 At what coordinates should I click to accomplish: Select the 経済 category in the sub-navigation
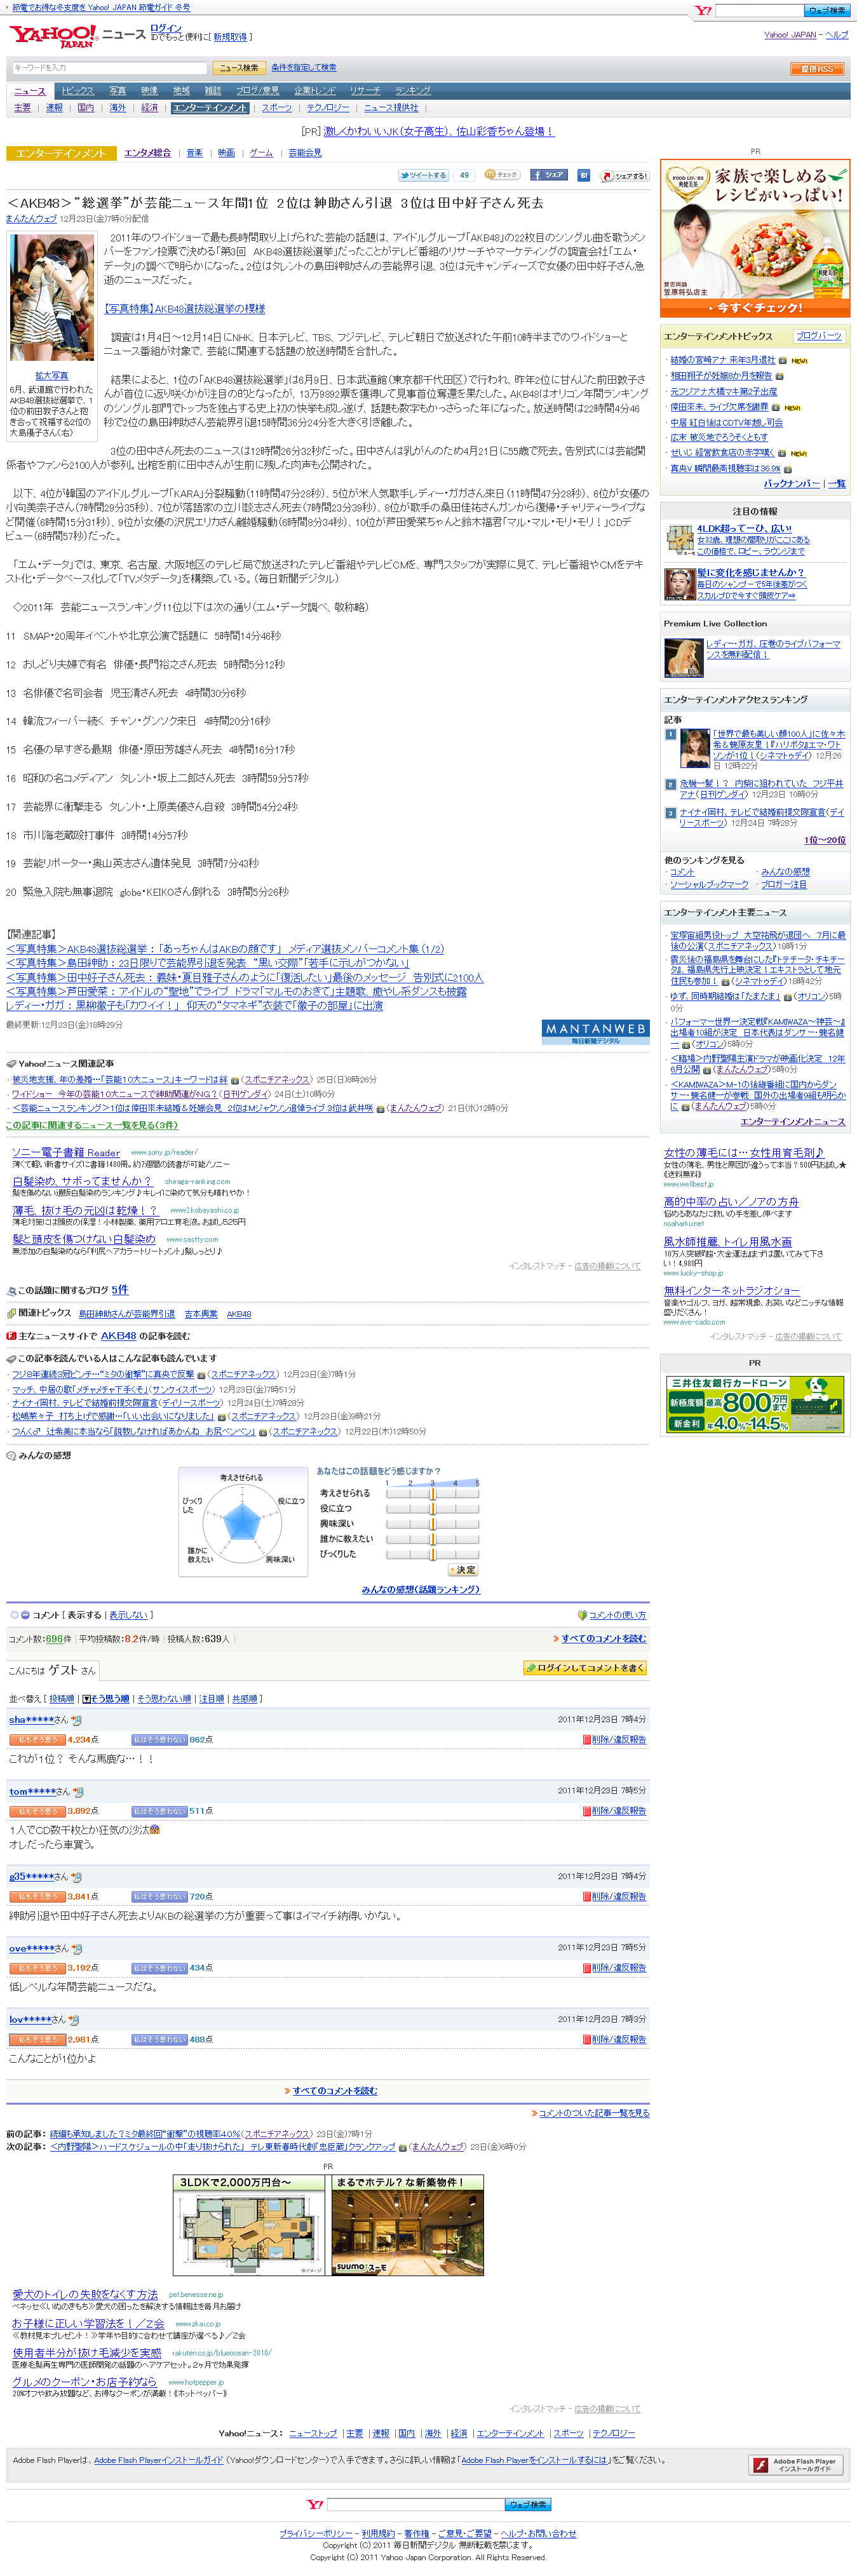149,108
